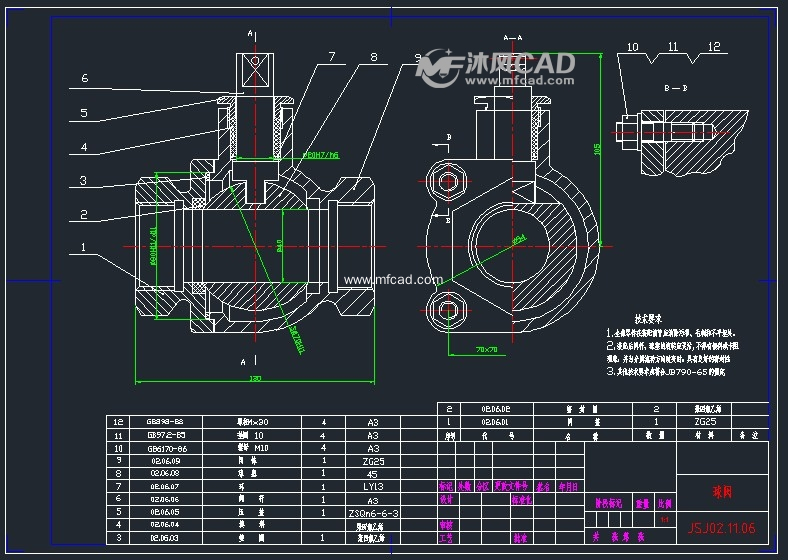This screenshot has height=560, width=788.
Task: Select the ZSQn6-6-3 material cell in the parts list
Action: (373, 512)
